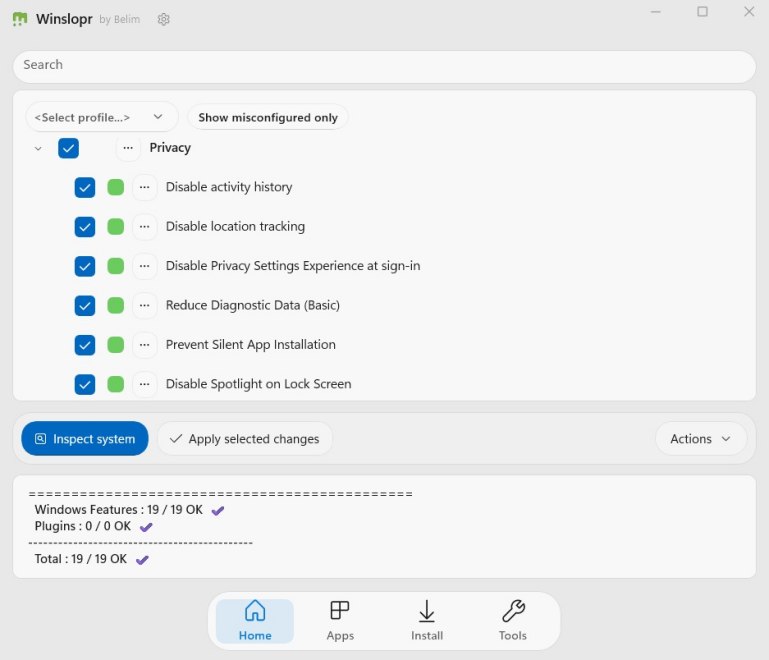Click green status indicator for Disable Spotlight on Lock Screen
This screenshot has width=769, height=660.
click(116, 384)
